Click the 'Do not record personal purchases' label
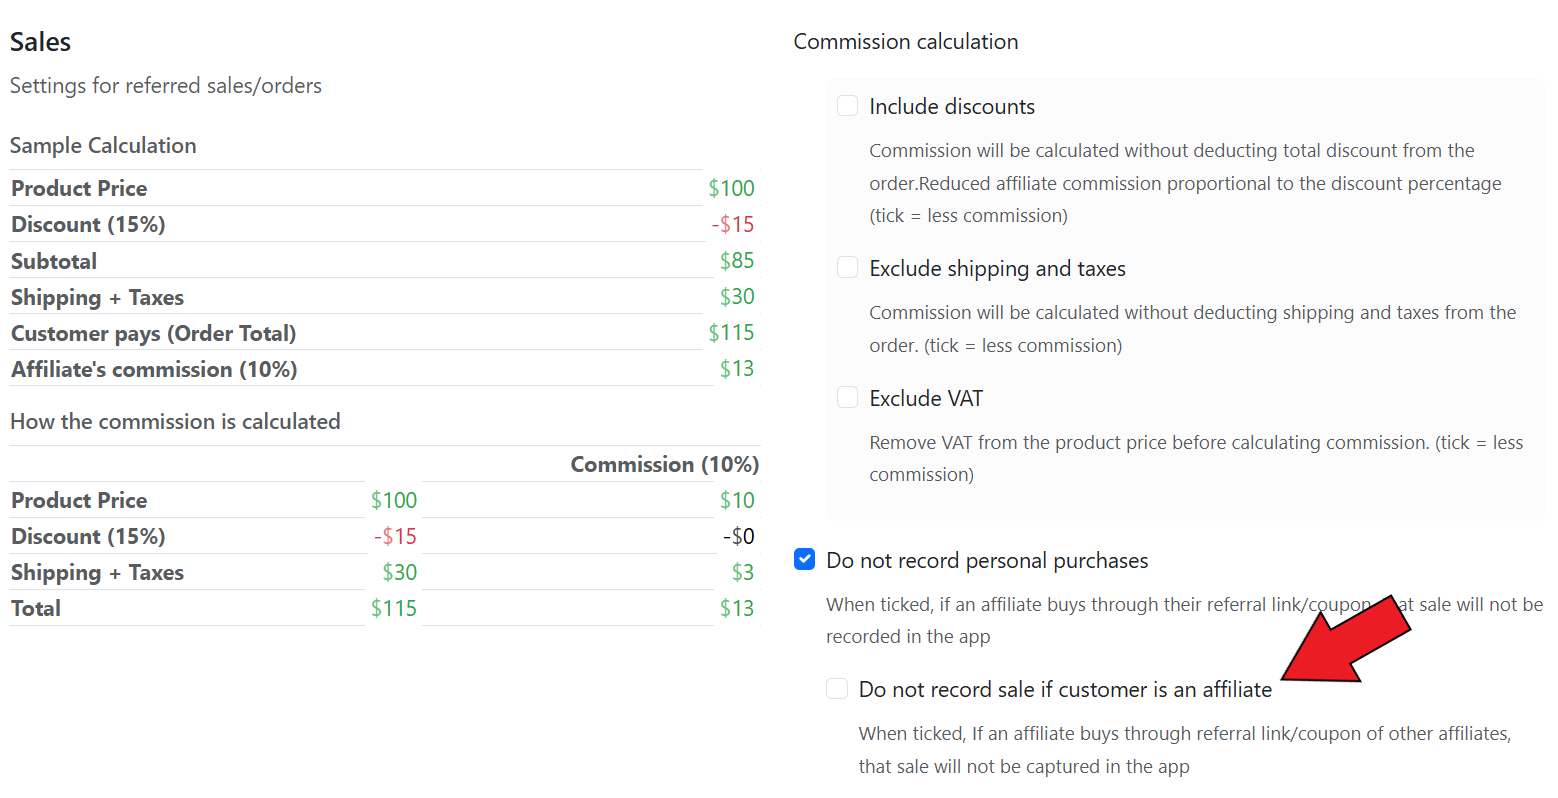Screen dimensions: 1558x798 tap(987, 561)
